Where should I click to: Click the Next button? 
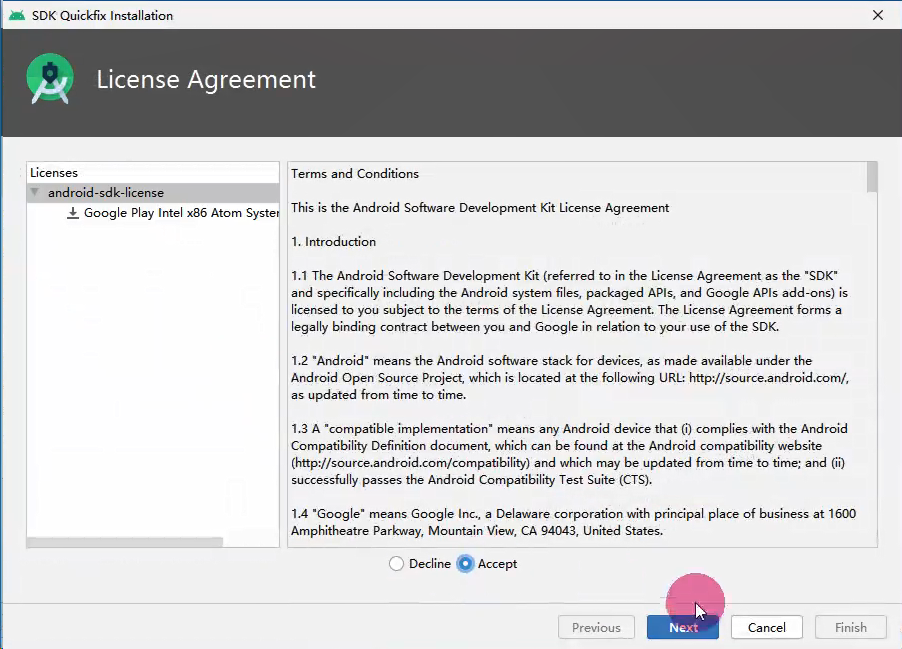(683, 627)
